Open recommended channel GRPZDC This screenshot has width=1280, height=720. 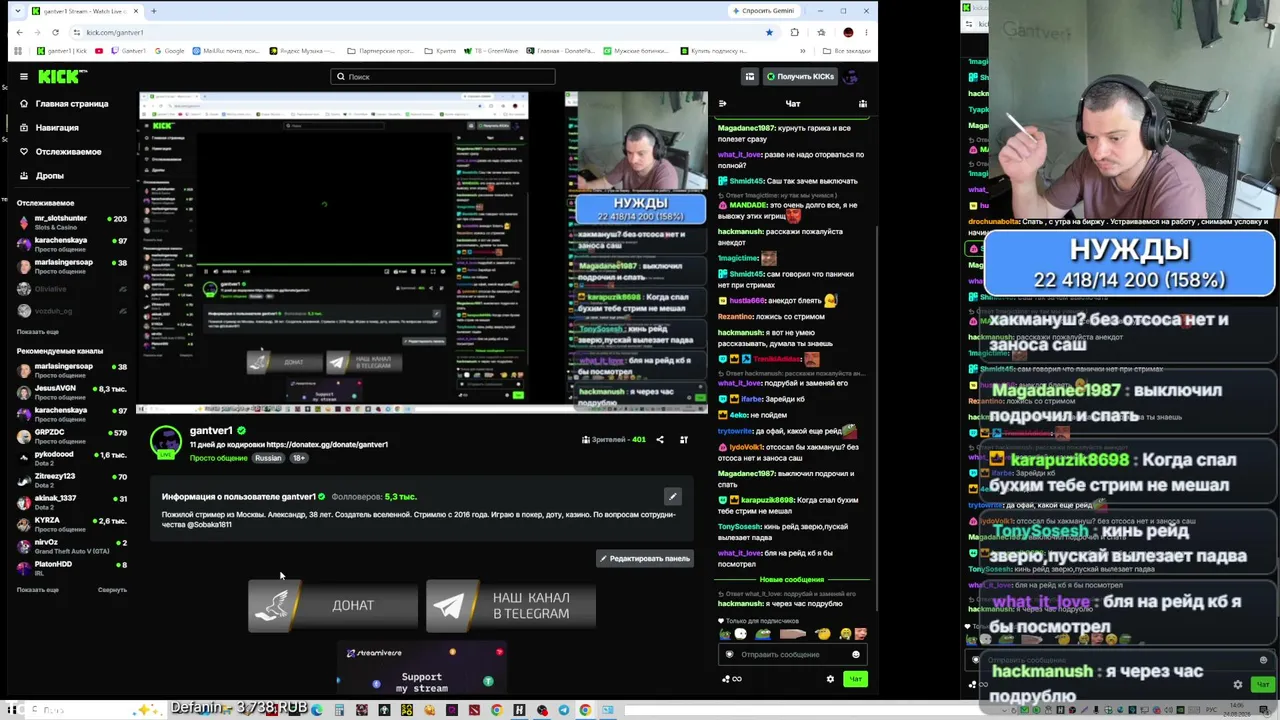coord(72,436)
